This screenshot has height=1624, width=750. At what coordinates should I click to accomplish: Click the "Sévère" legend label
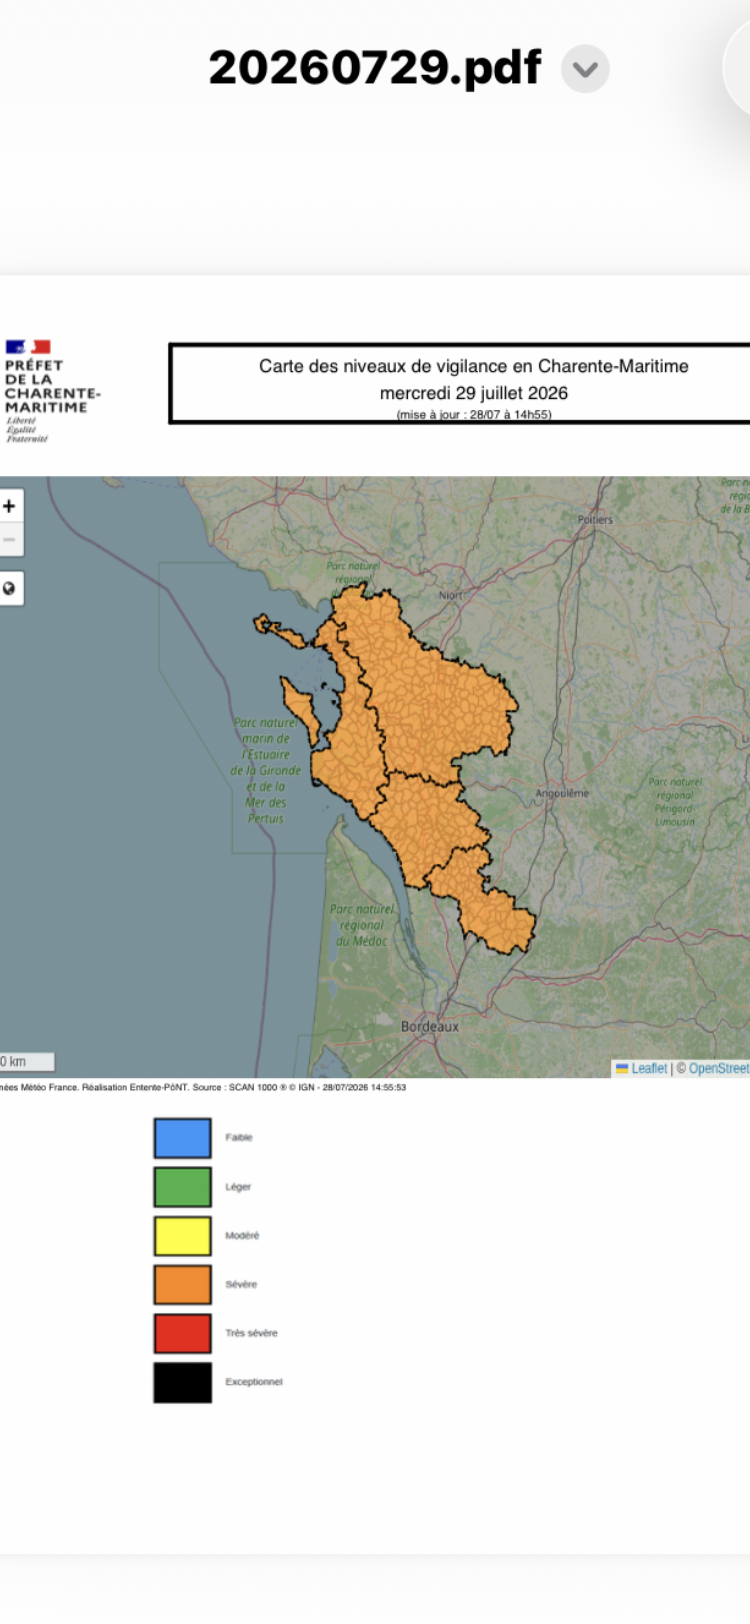pyautogui.click(x=241, y=1284)
